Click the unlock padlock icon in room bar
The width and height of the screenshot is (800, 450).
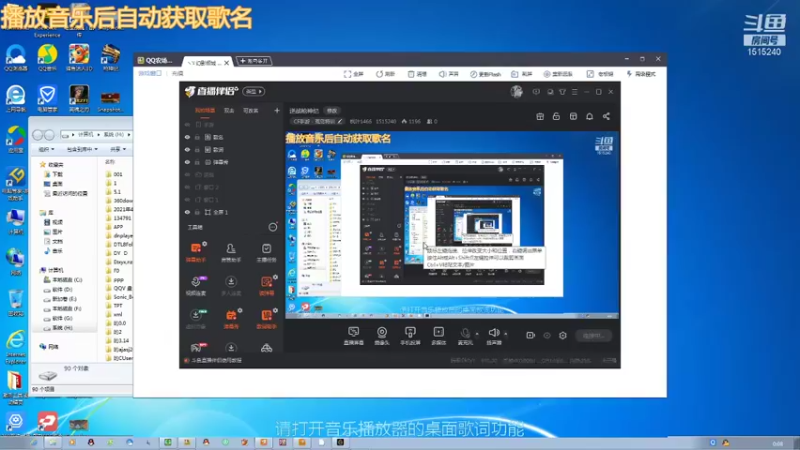(556, 116)
